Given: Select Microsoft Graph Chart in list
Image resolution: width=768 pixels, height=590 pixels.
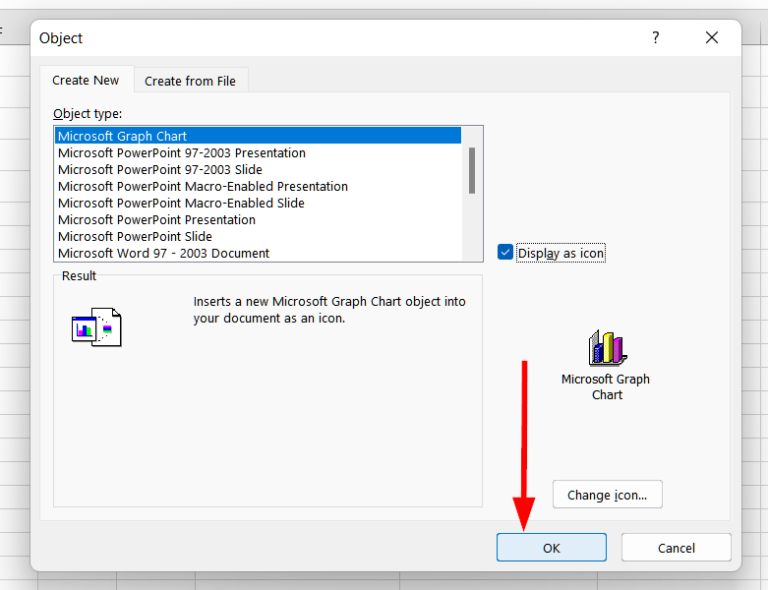Looking at the screenshot, I should 258,136.
